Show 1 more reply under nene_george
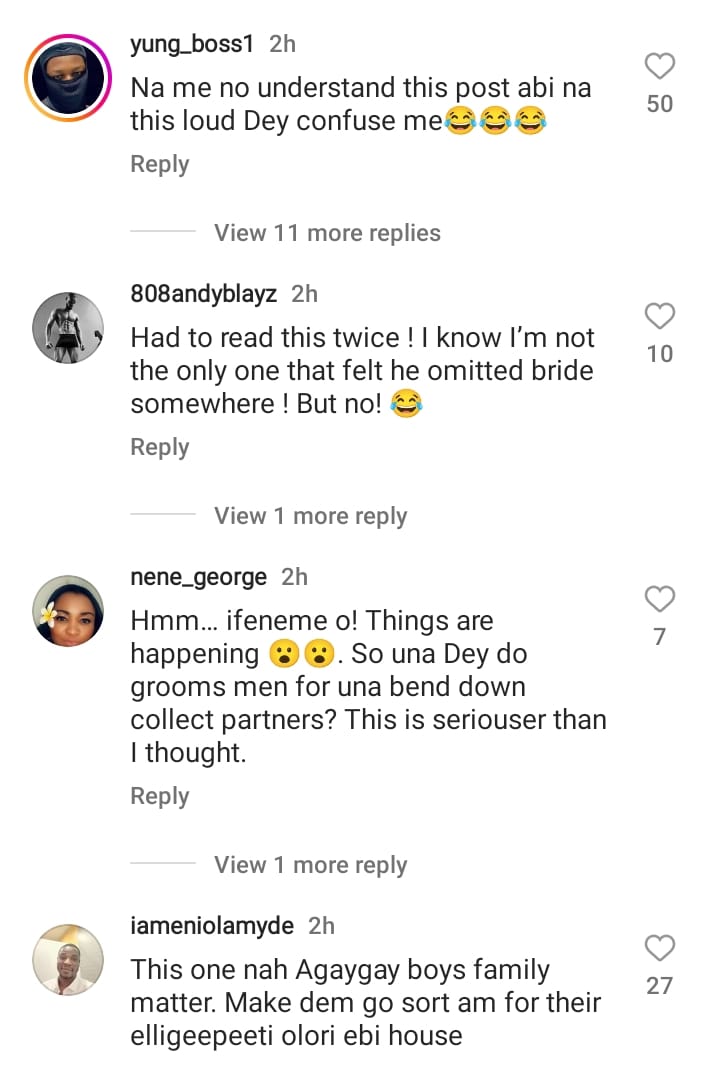 (310, 865)
